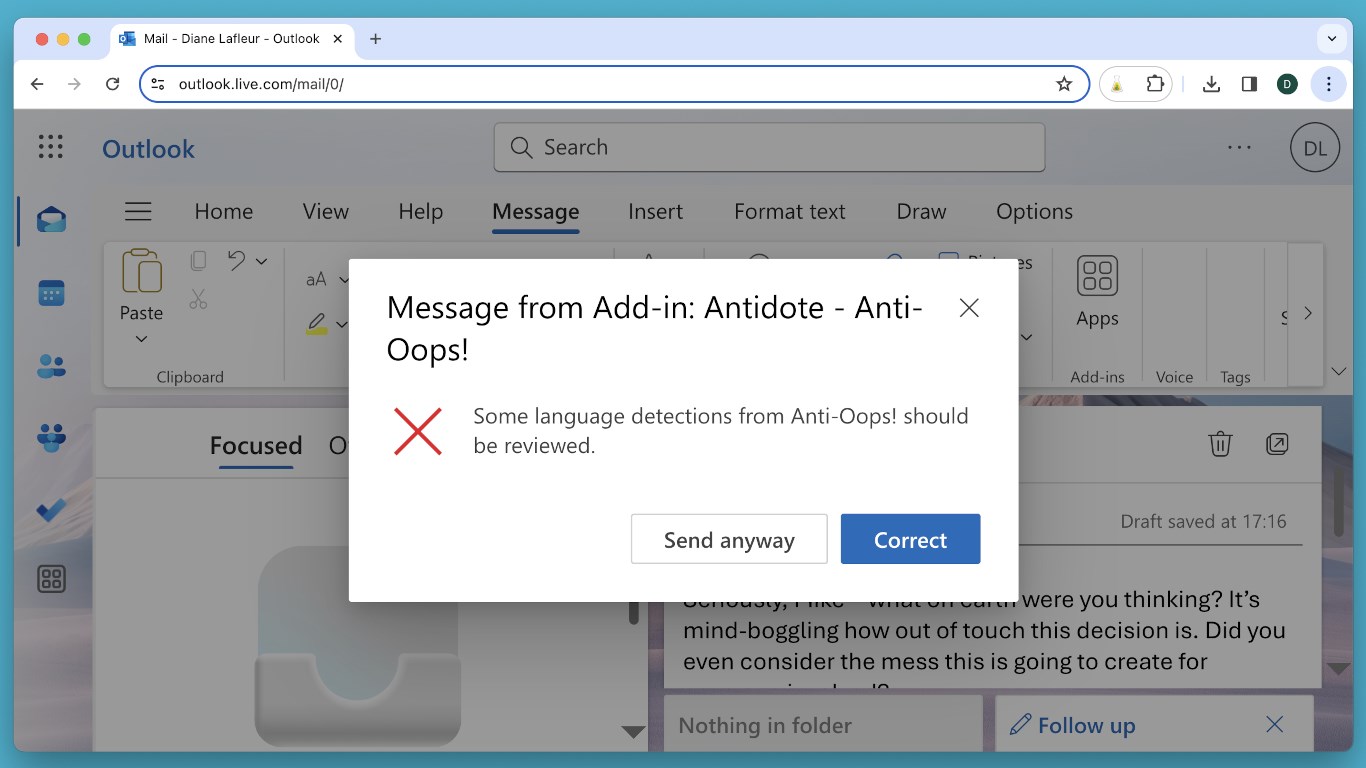Click the Undo arrow icon
This screenshot has width=1366, height=768.
(x=236, y=261)
